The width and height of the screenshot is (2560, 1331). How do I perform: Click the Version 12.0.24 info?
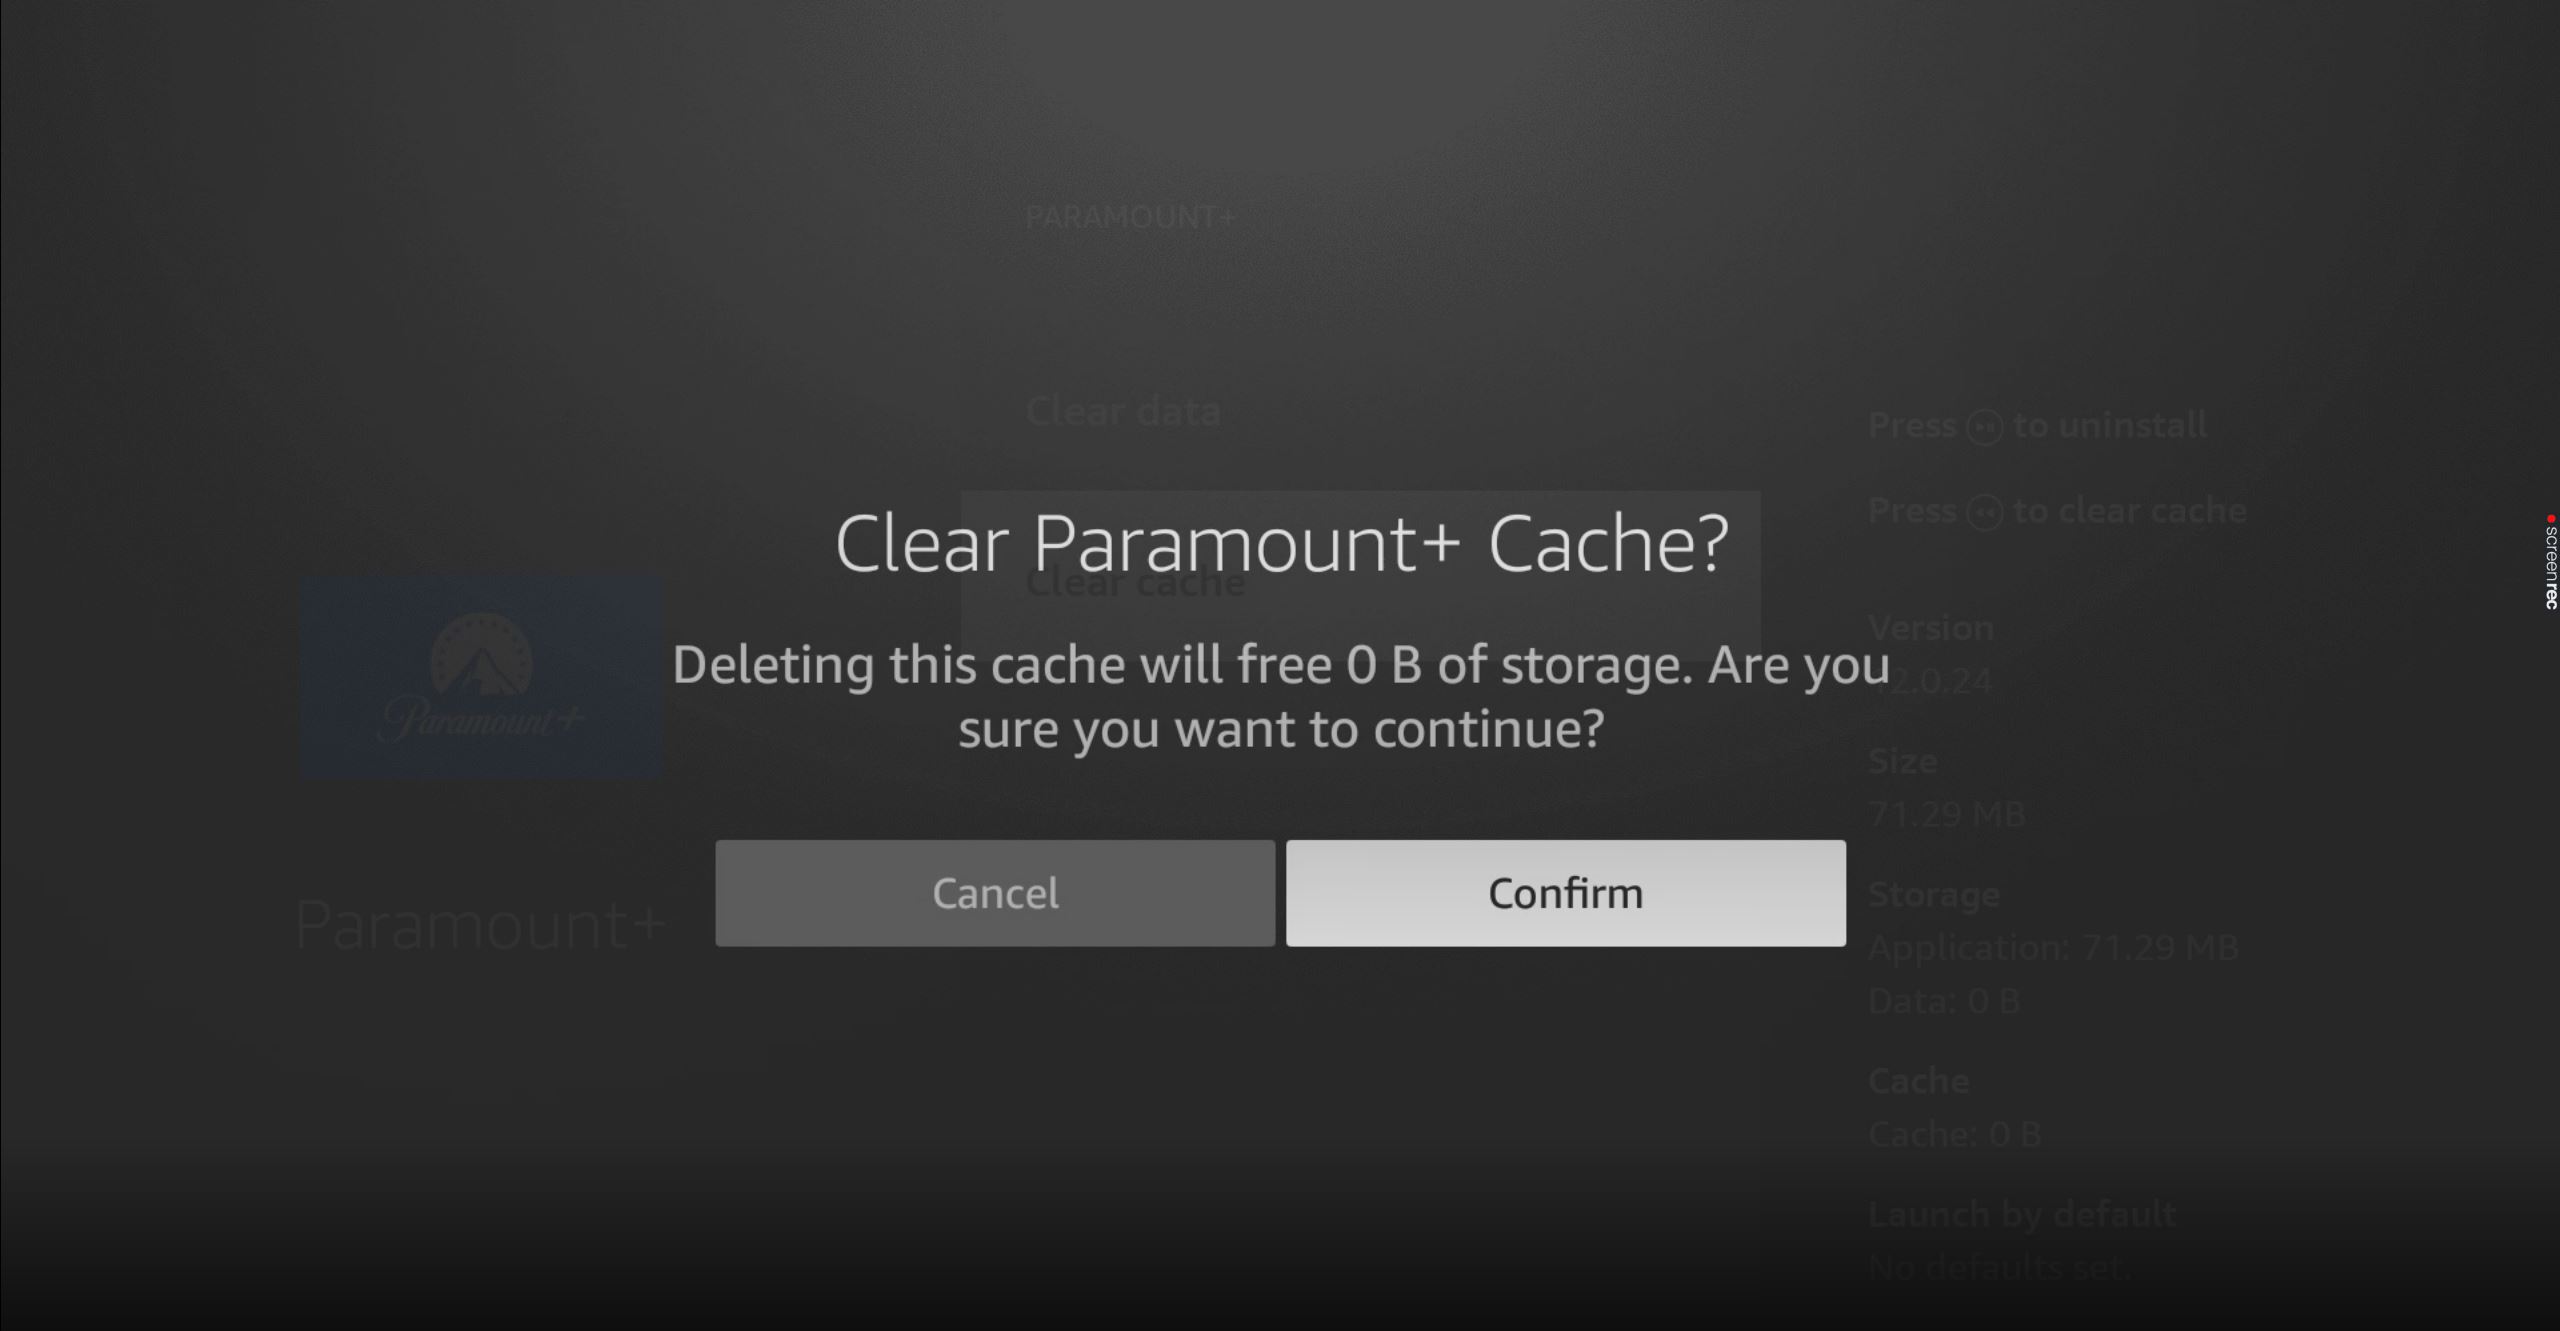[x=1931, y=655]
